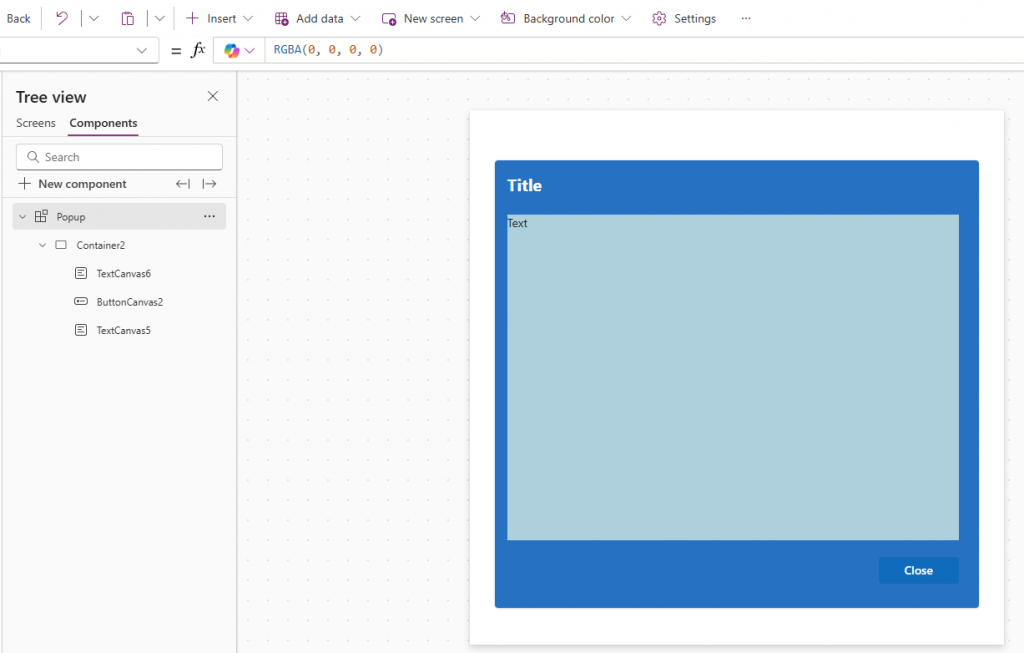The image size is (1024, 653).
Task: Click the fx formula icon
Action: pos(198,50)
